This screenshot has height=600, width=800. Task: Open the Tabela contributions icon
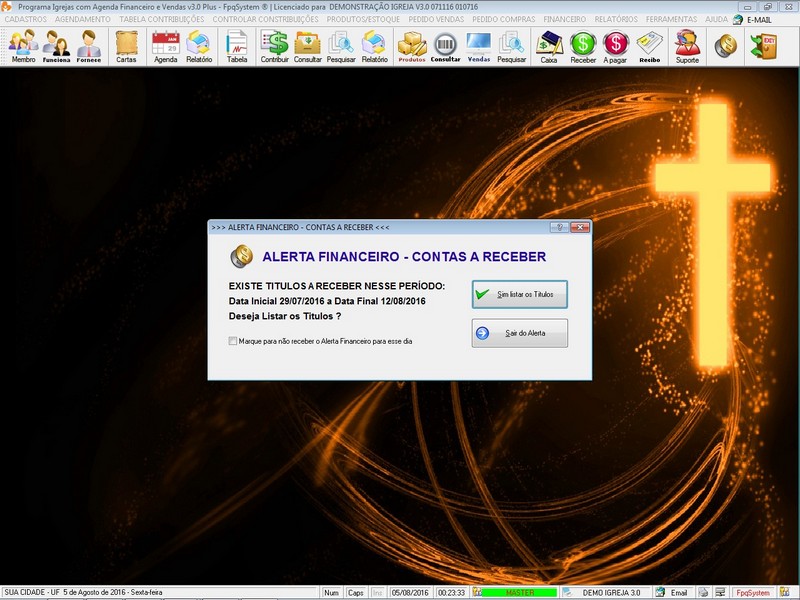click(237, 46)
